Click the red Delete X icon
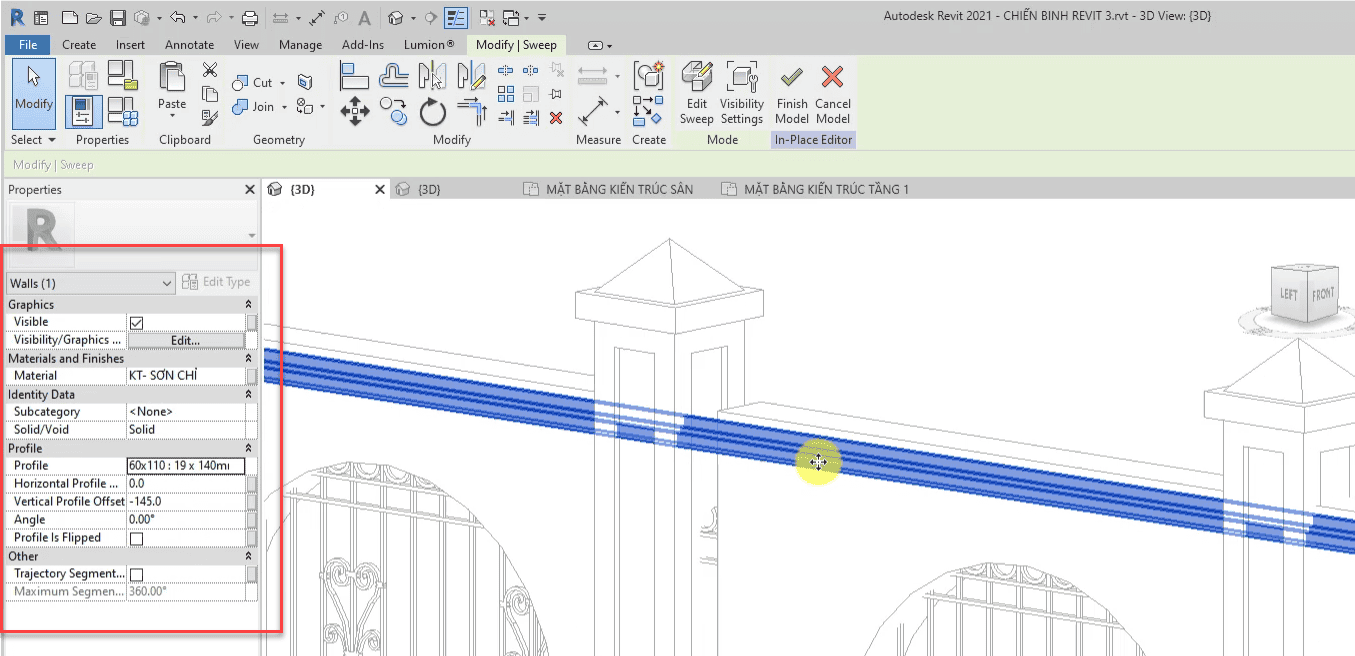This screenshot has width=1355, height=656. (x=557, y=118)
